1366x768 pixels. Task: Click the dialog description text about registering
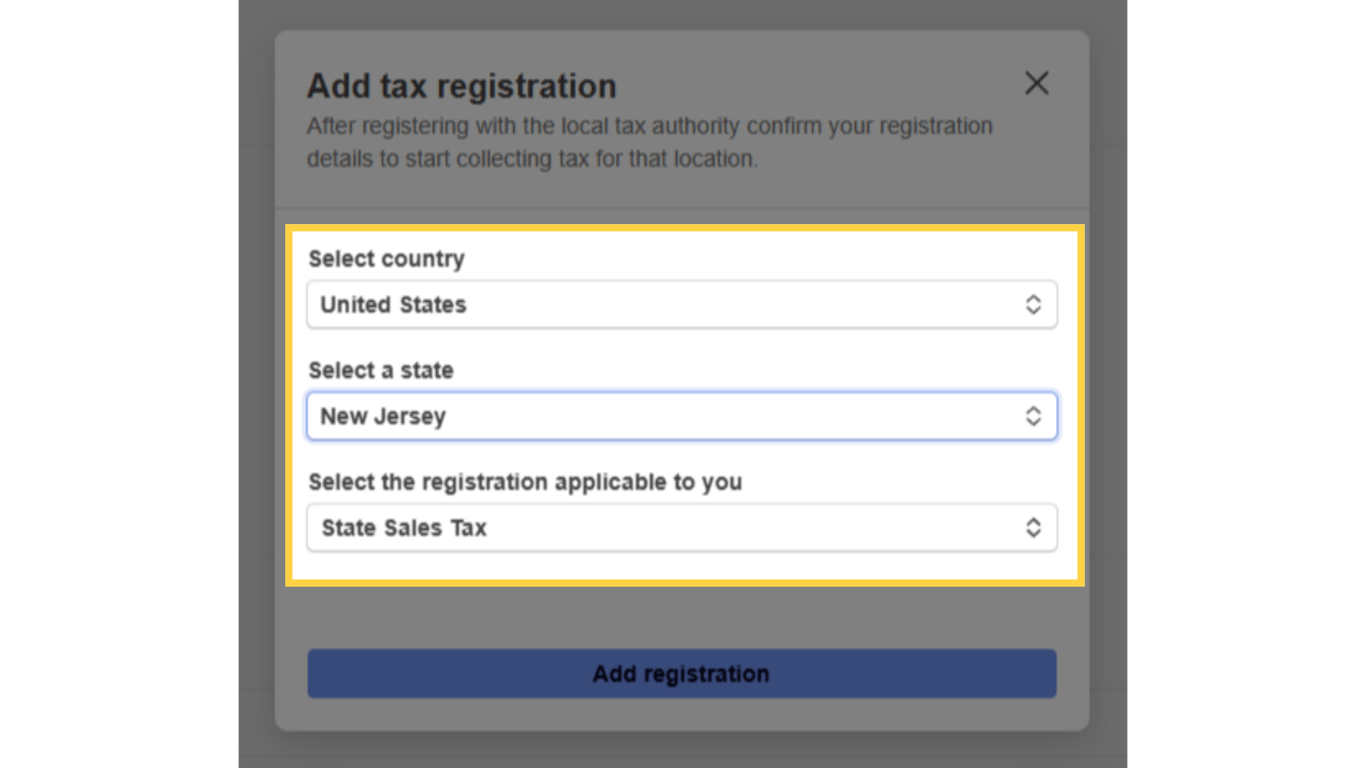[649, 141]
